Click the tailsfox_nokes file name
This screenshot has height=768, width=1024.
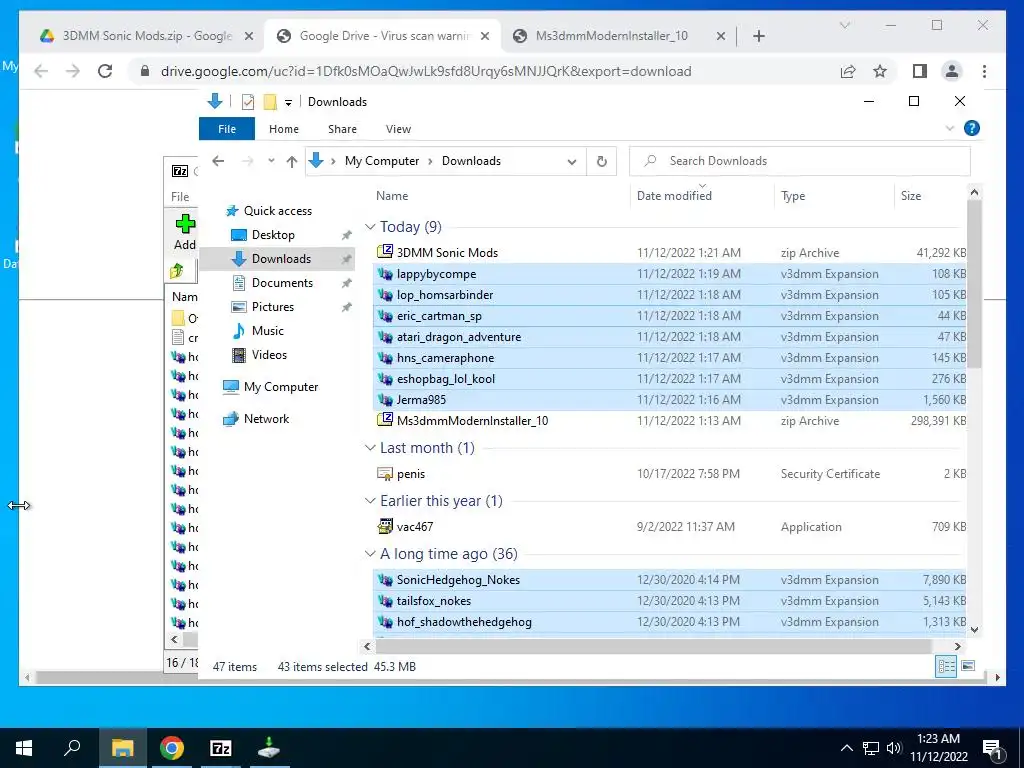tap(434, 601)
